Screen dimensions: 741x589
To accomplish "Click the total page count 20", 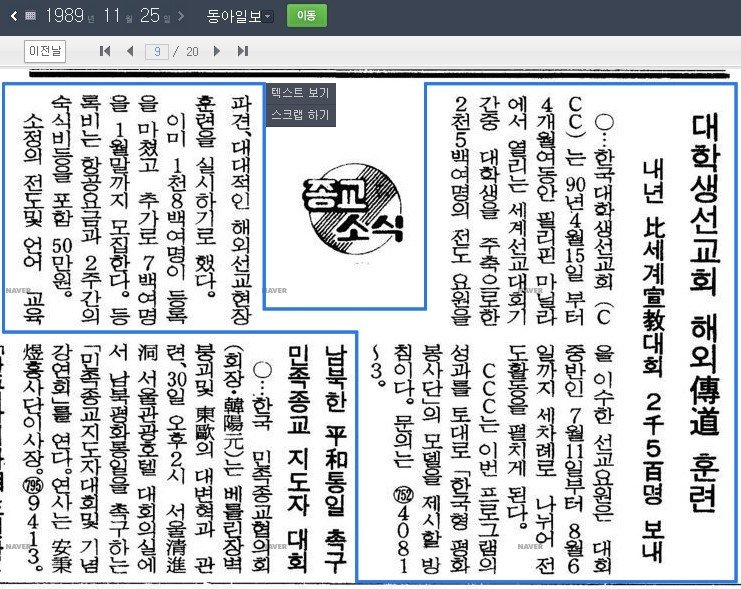I will point(192,52).
